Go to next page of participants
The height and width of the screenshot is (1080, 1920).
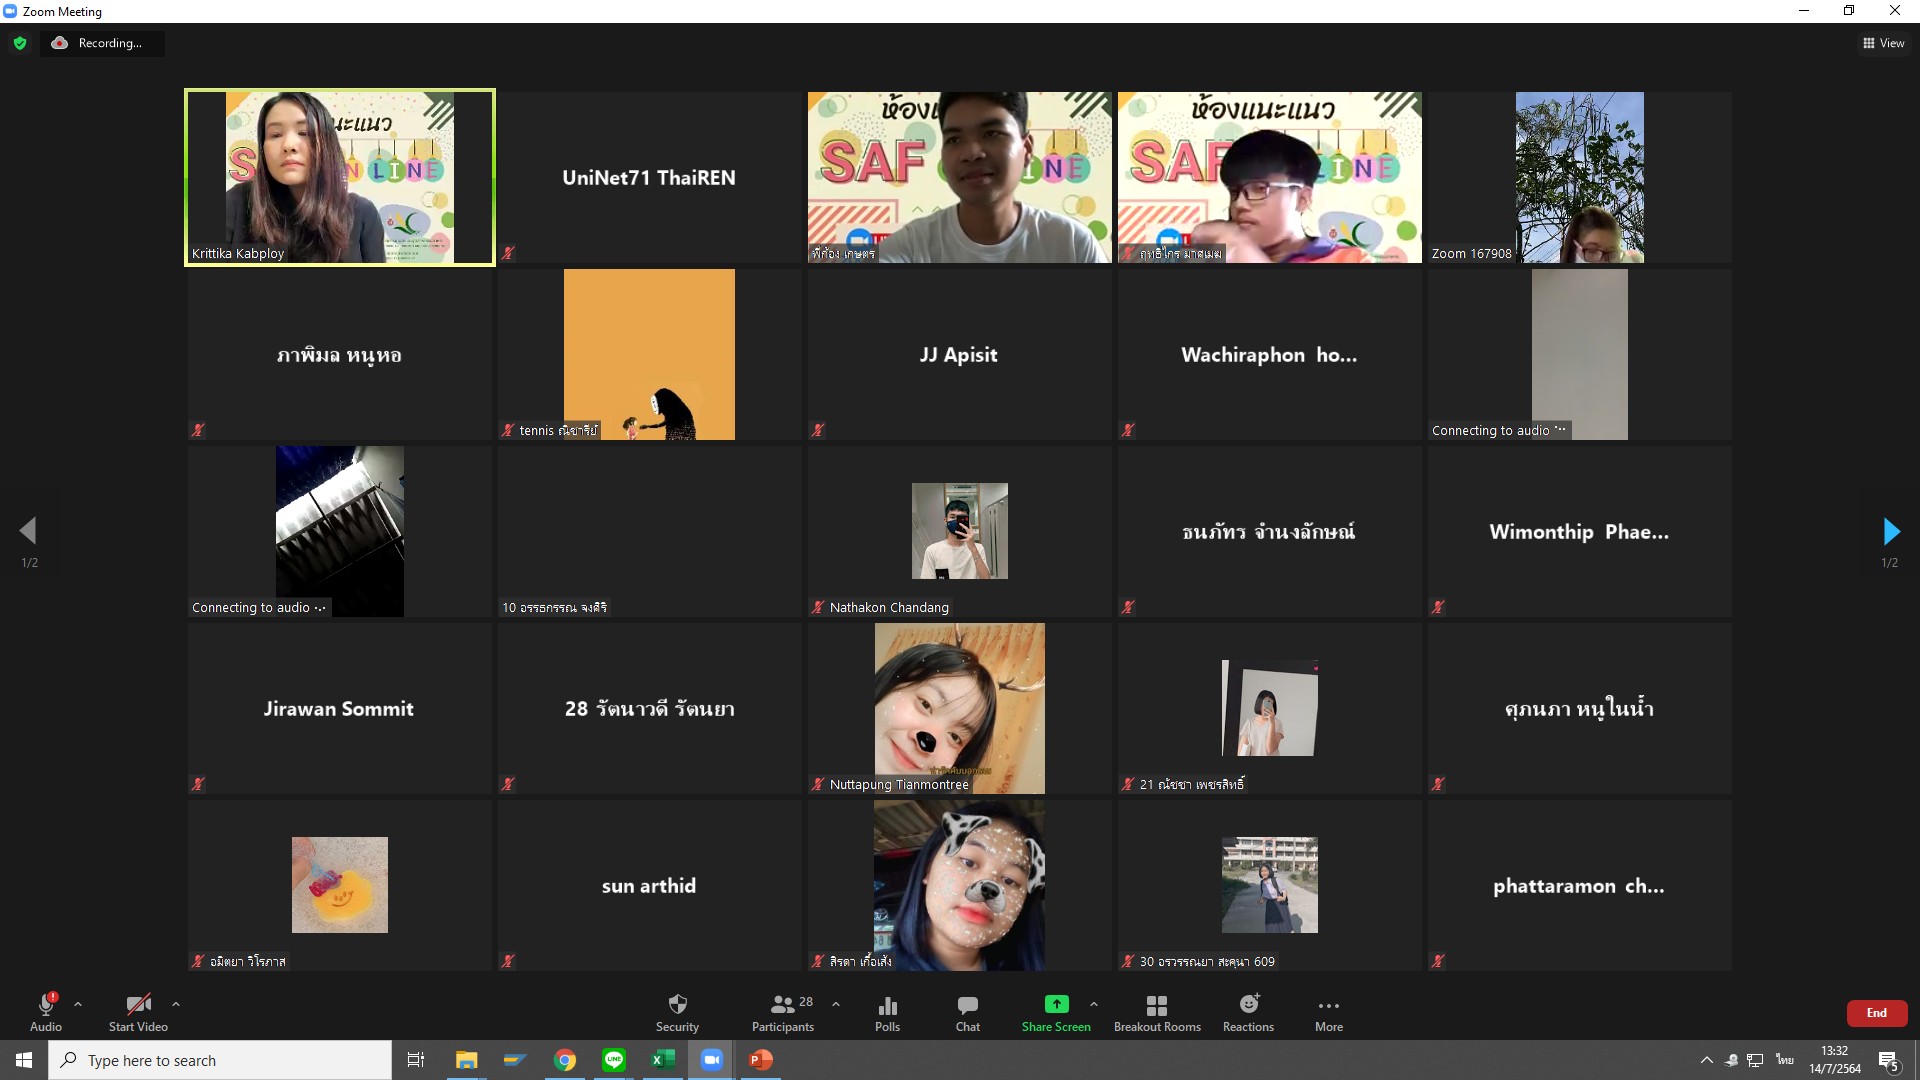pos(1890,531)
